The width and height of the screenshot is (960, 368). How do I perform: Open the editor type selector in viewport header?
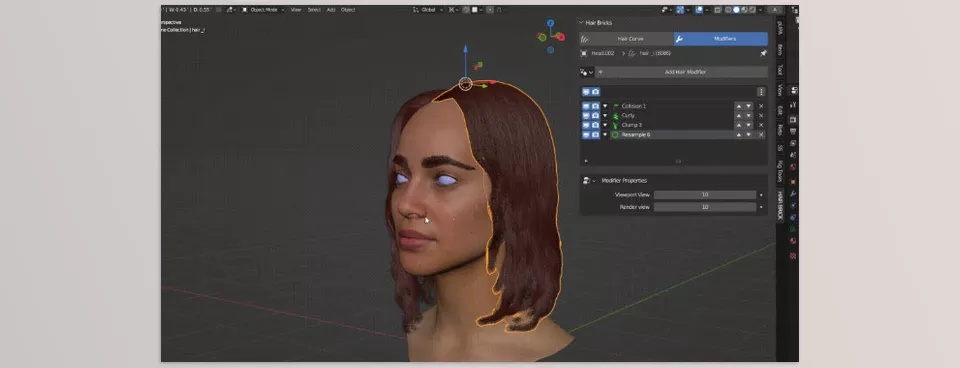tap(231, 10)
